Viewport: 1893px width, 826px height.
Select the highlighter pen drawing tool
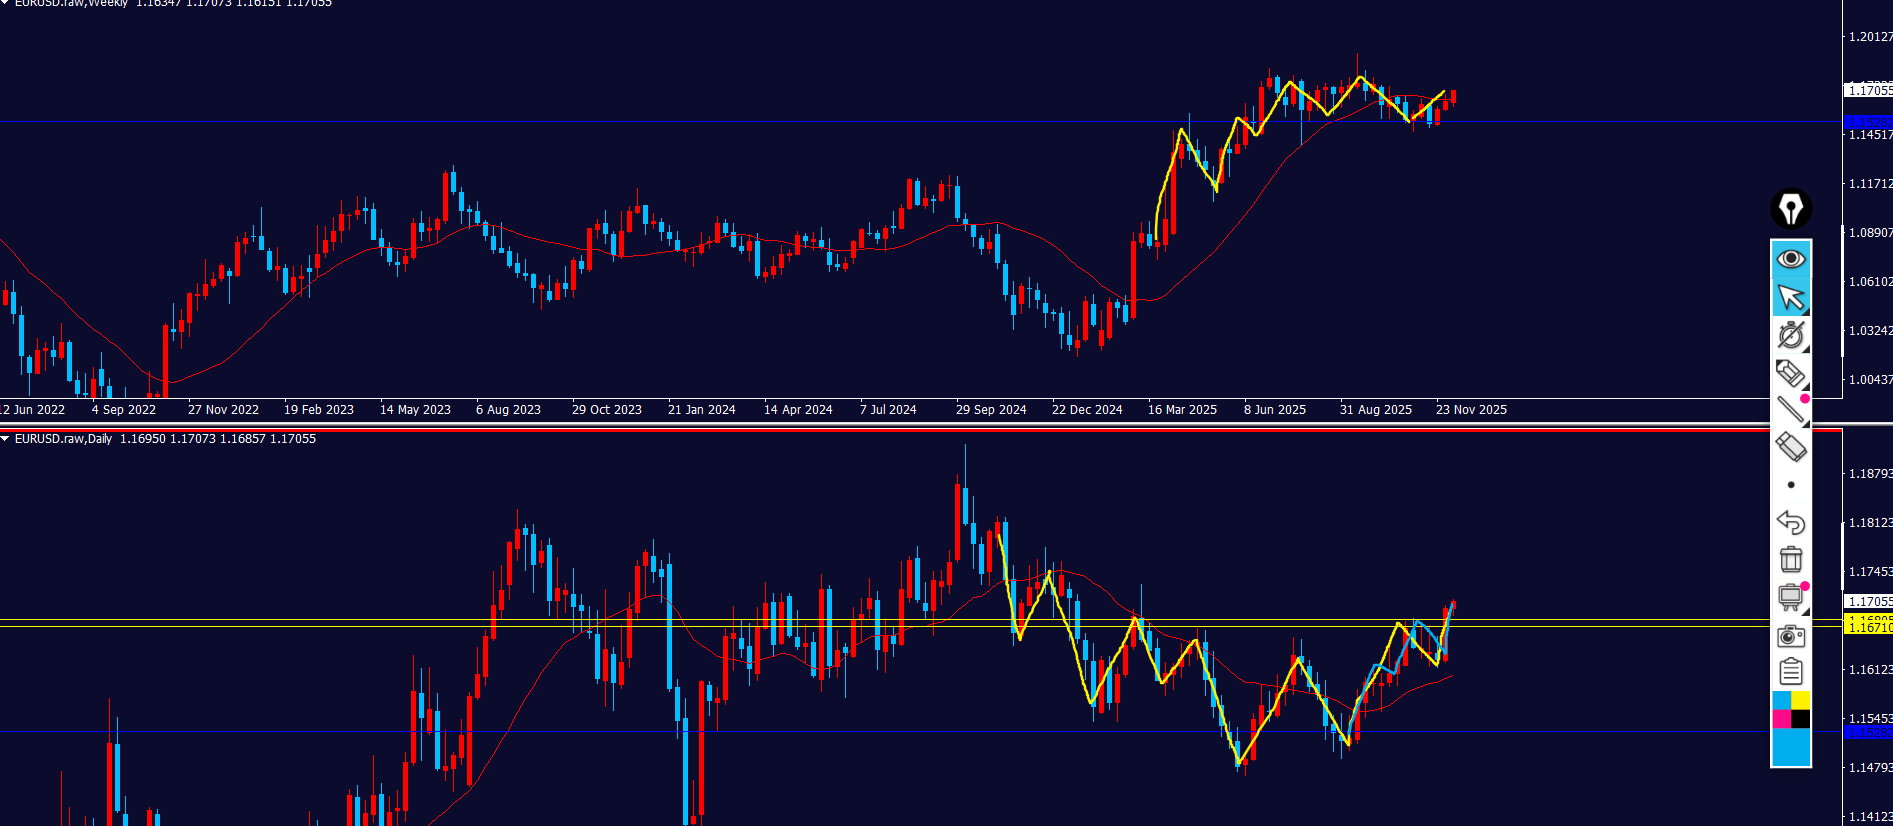[1789, 373]
